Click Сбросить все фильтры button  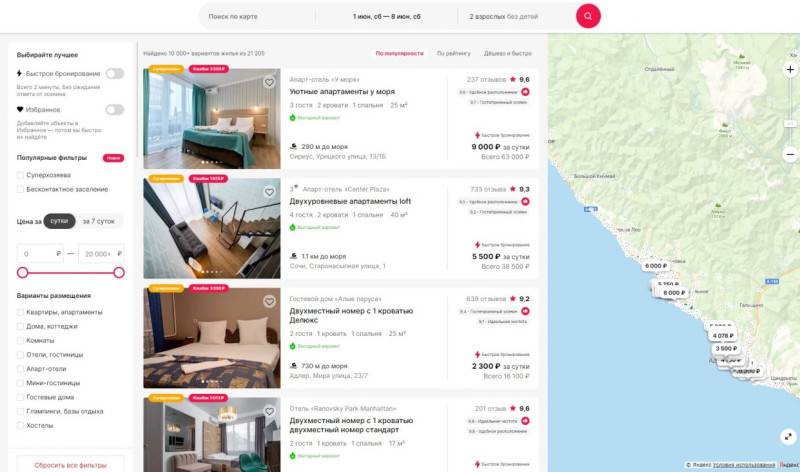pos(71,465)
